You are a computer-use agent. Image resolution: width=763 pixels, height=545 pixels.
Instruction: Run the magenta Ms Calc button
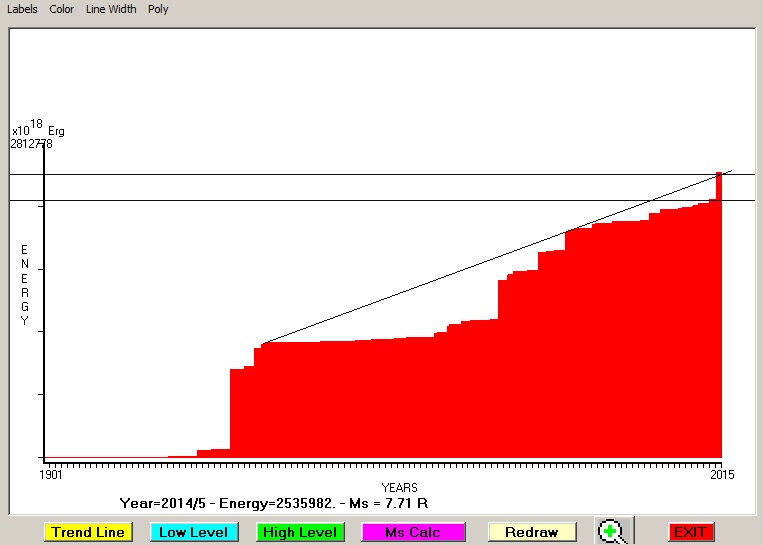pos(411,532)
